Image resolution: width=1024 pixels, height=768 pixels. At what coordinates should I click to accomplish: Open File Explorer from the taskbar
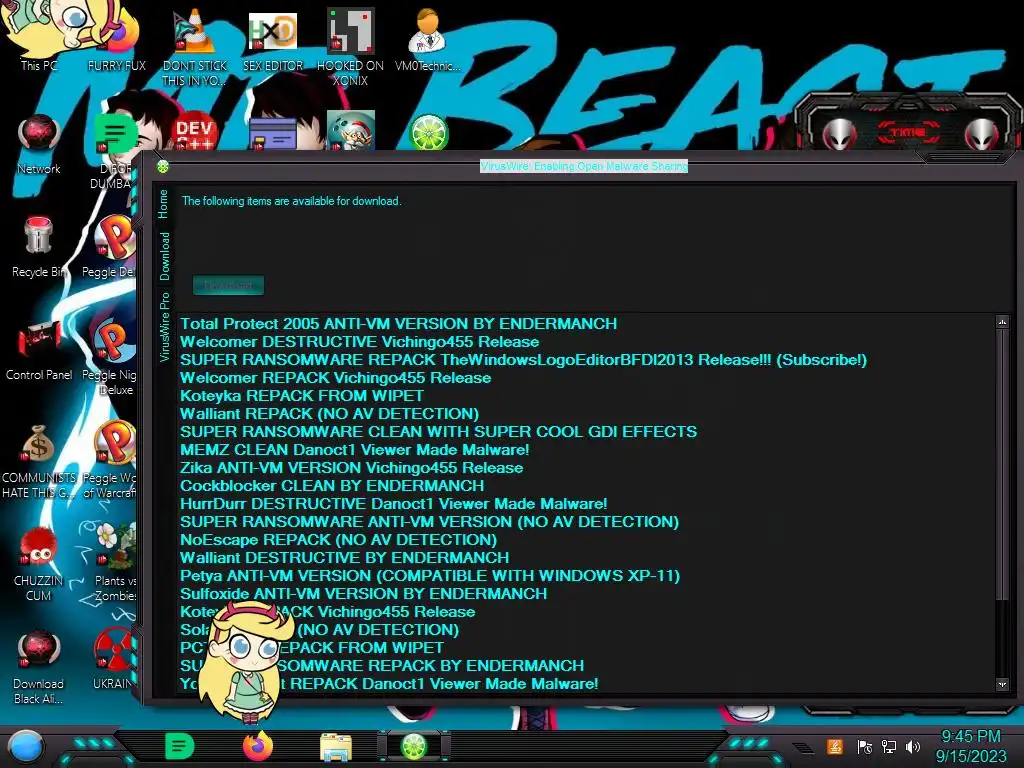[x=336, y=746]
